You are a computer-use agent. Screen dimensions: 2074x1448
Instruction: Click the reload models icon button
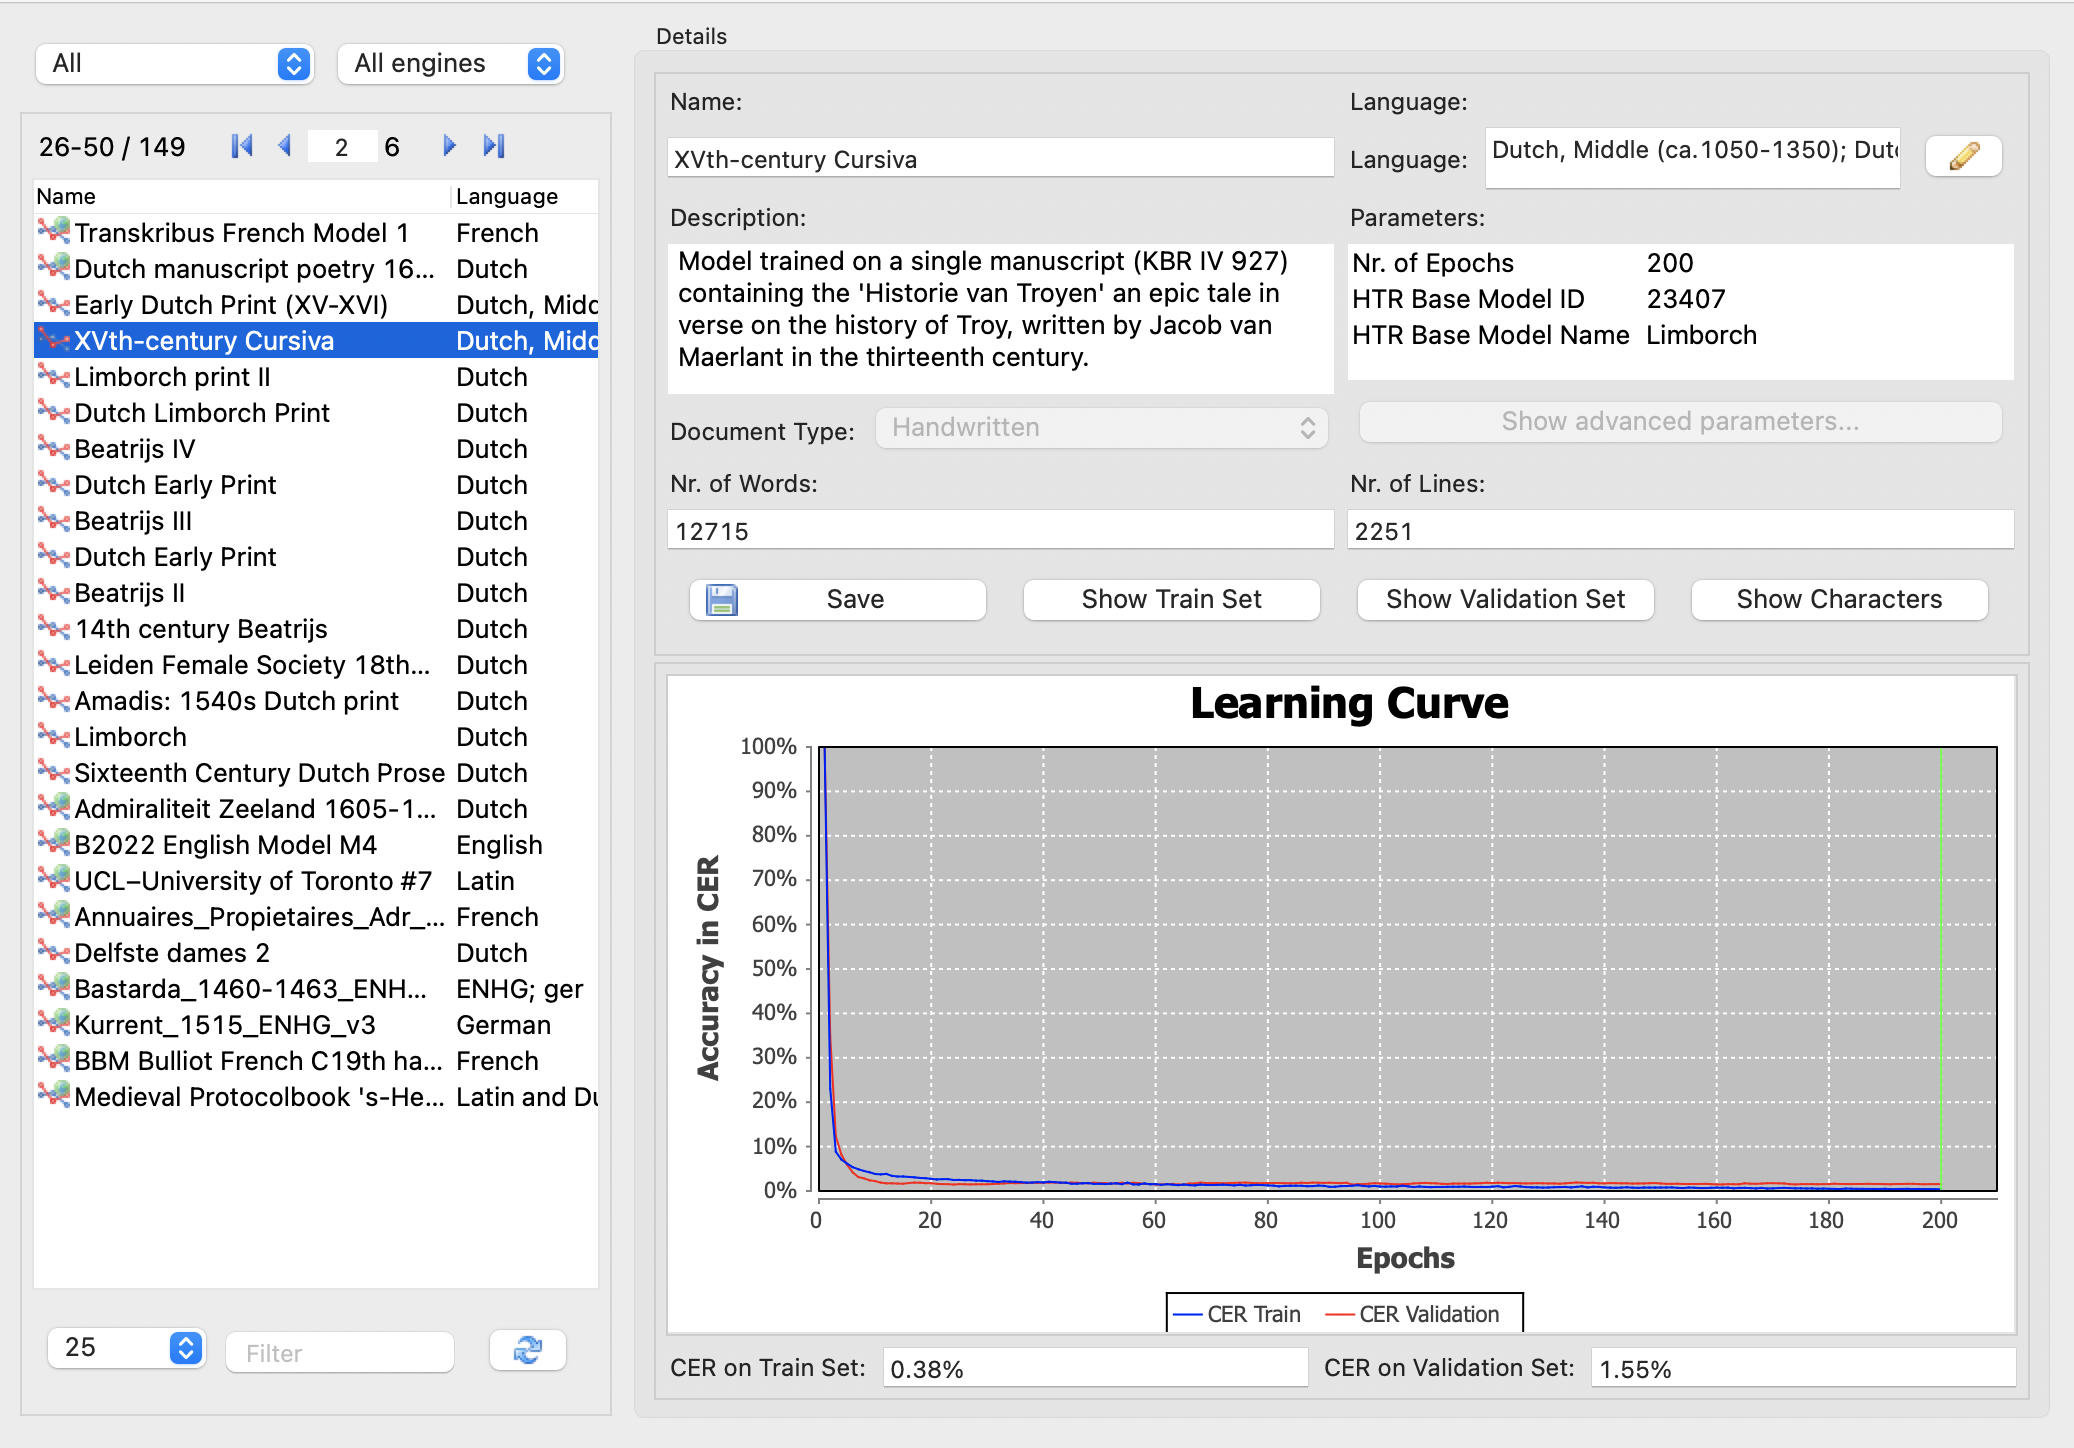click(x=527, y=1351)
